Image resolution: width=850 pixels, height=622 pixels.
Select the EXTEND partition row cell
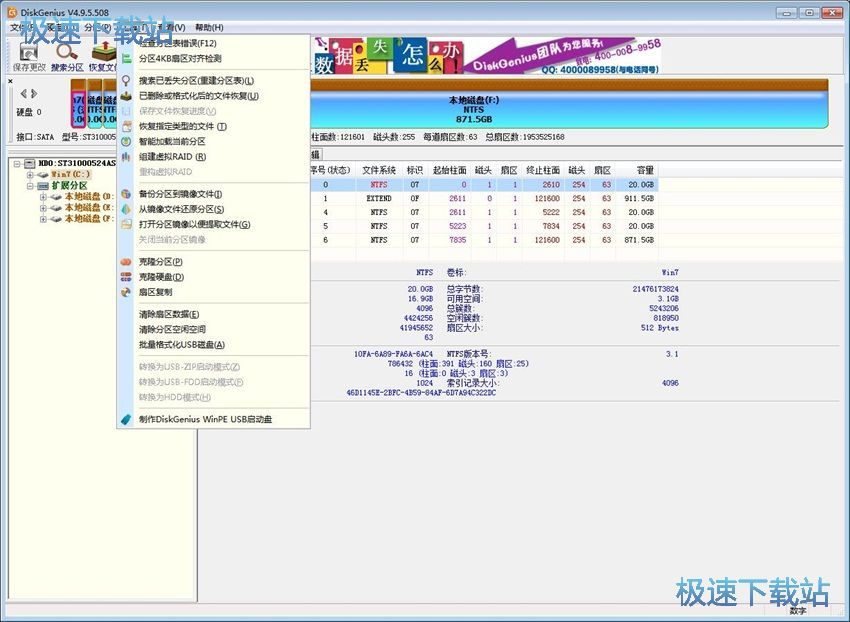[379, 198]
